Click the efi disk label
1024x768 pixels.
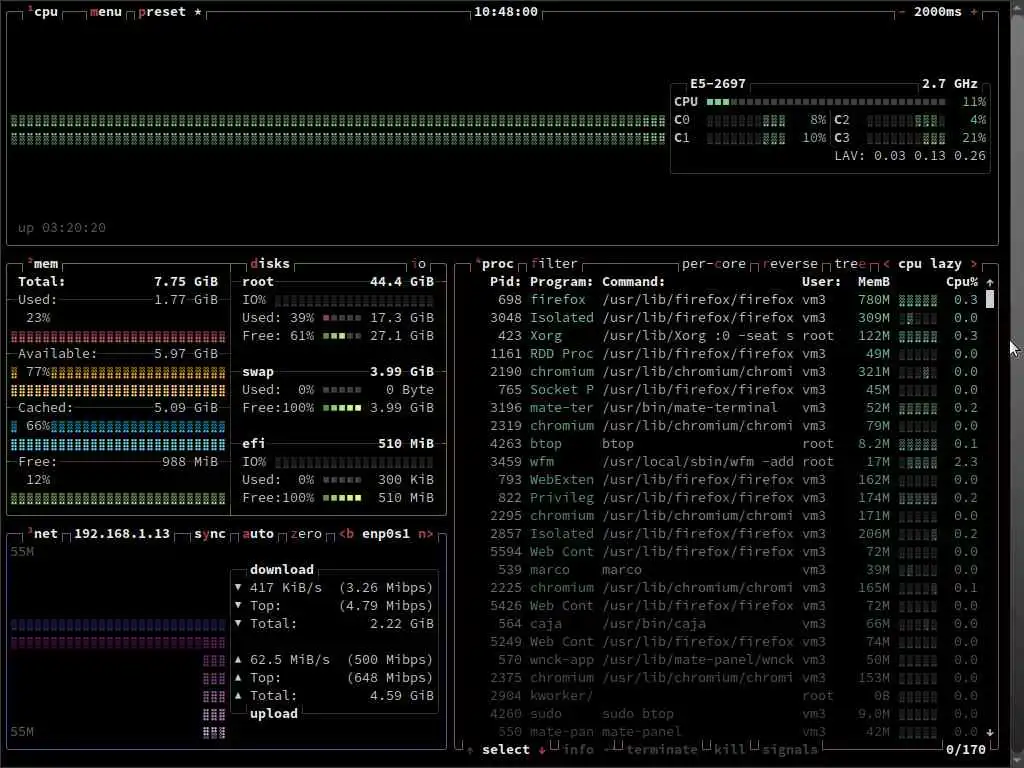click(253, 443)
